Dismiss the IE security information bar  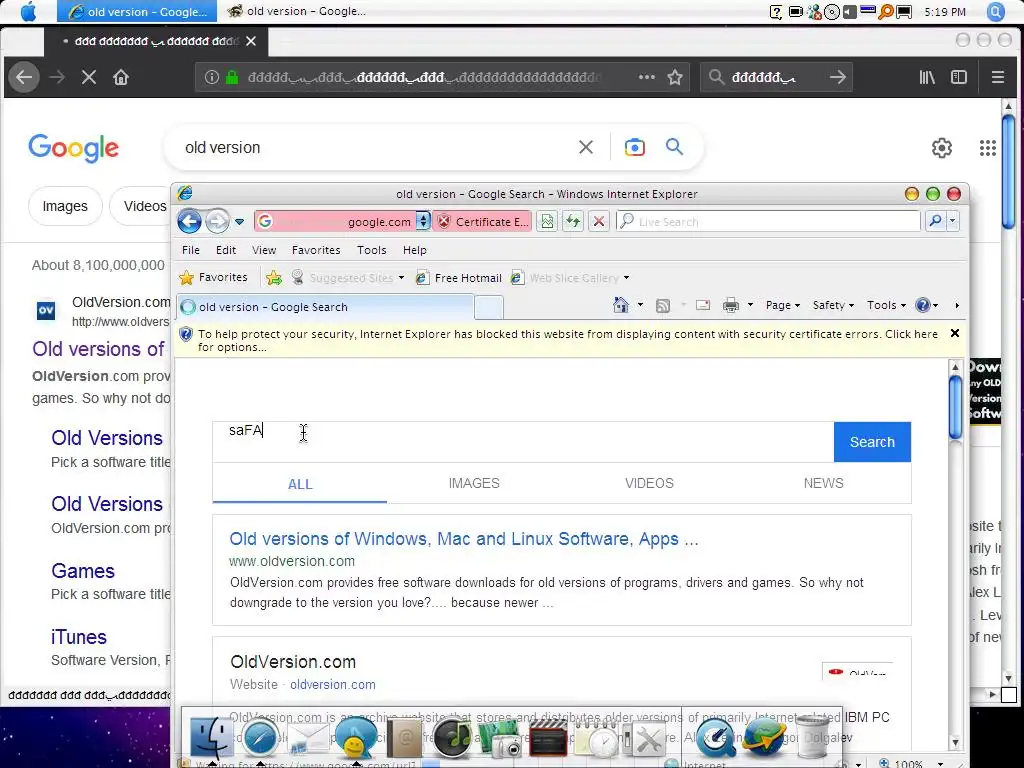click(954, 334)
